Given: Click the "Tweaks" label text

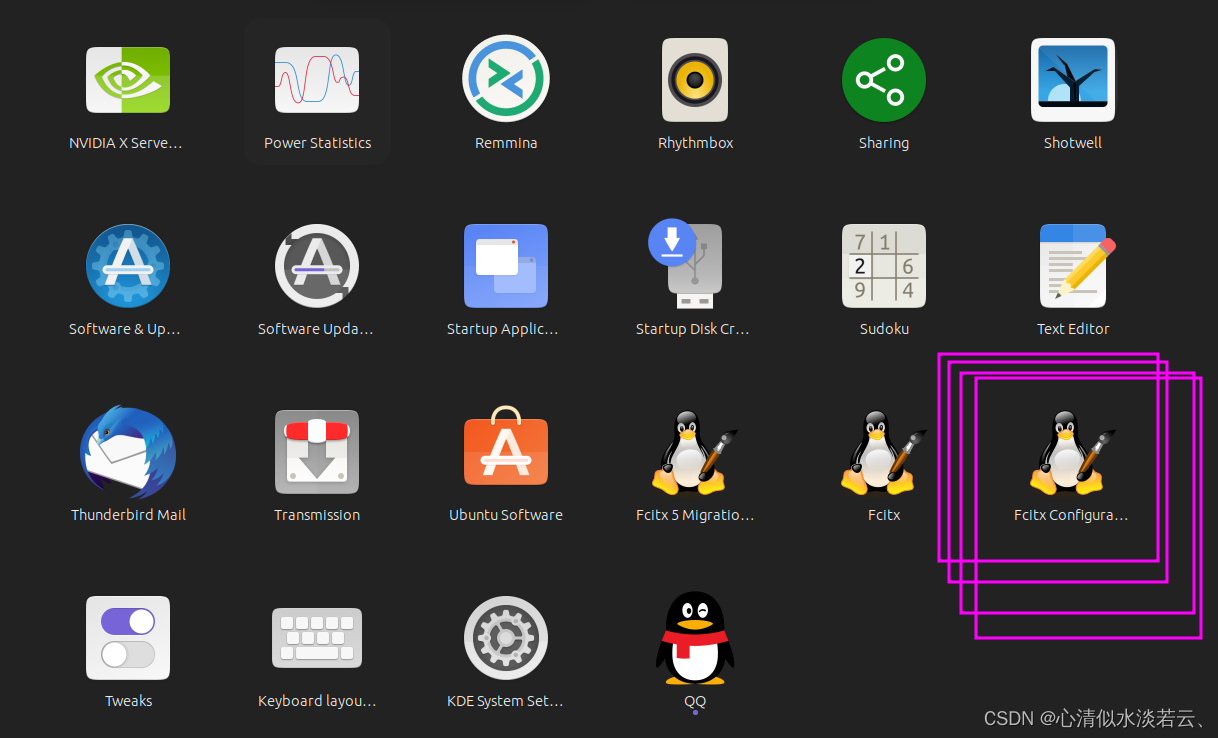Looking at the screenshot, I should [x=128, y=701].
